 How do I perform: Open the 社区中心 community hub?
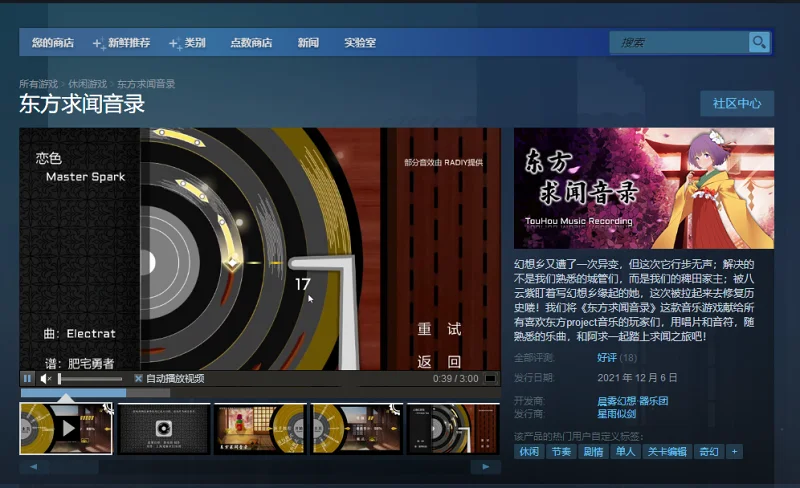737,104
